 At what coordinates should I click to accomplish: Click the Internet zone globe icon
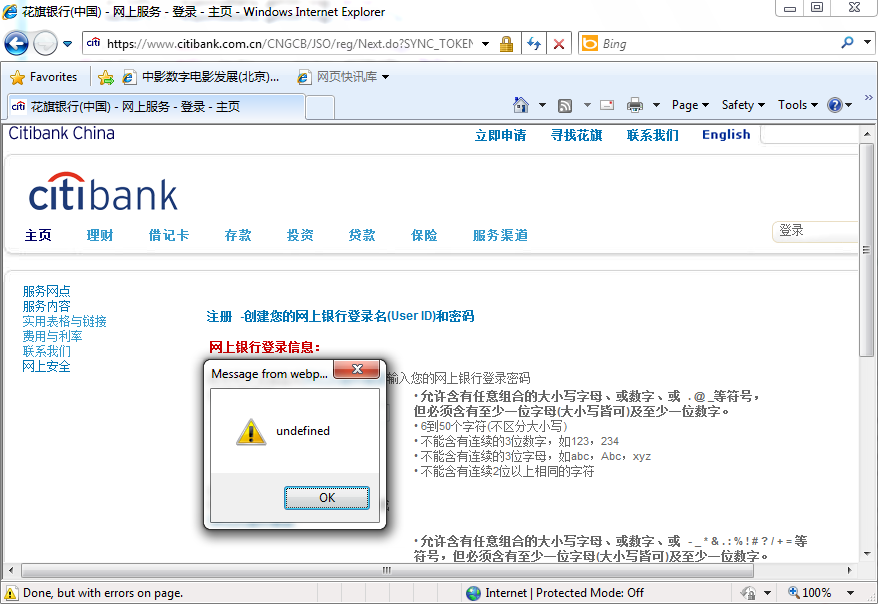[473, 593]
